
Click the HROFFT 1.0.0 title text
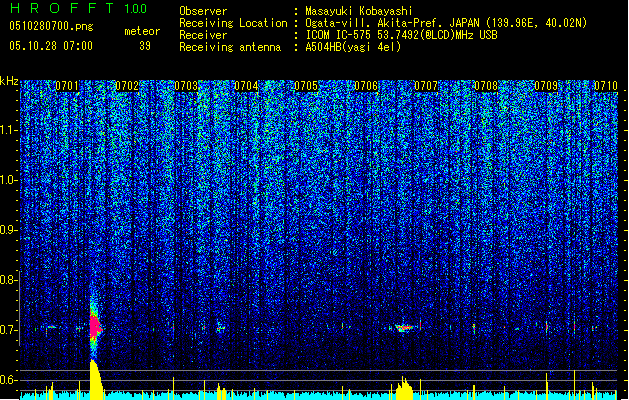(x=78, y=8)
